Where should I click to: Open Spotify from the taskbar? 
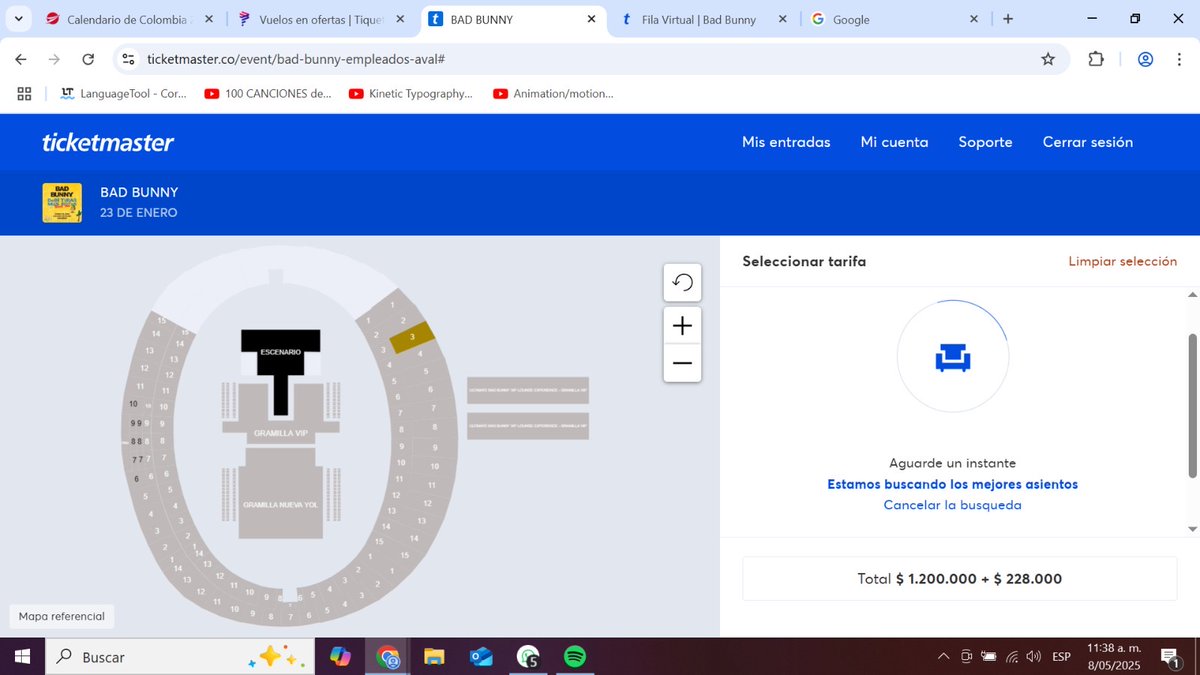click(575, 657)
